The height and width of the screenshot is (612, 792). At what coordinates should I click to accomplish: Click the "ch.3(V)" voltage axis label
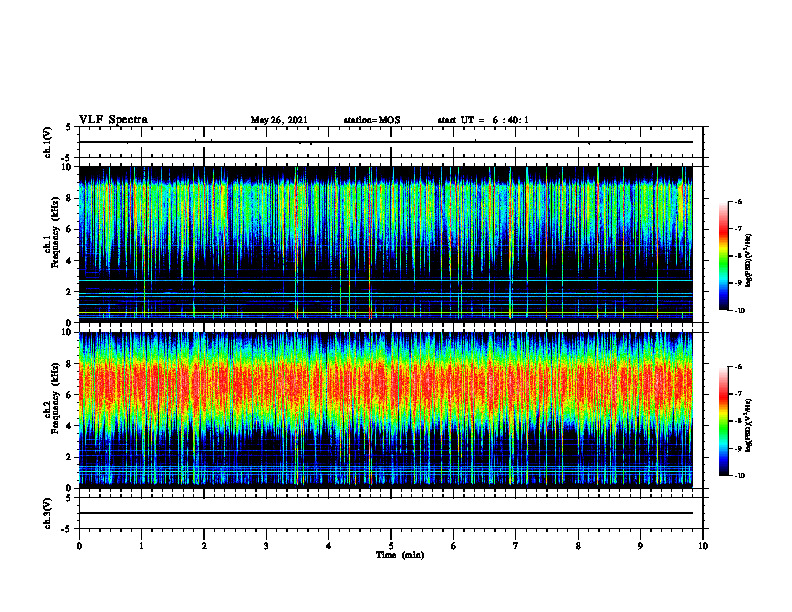point(48,513)
